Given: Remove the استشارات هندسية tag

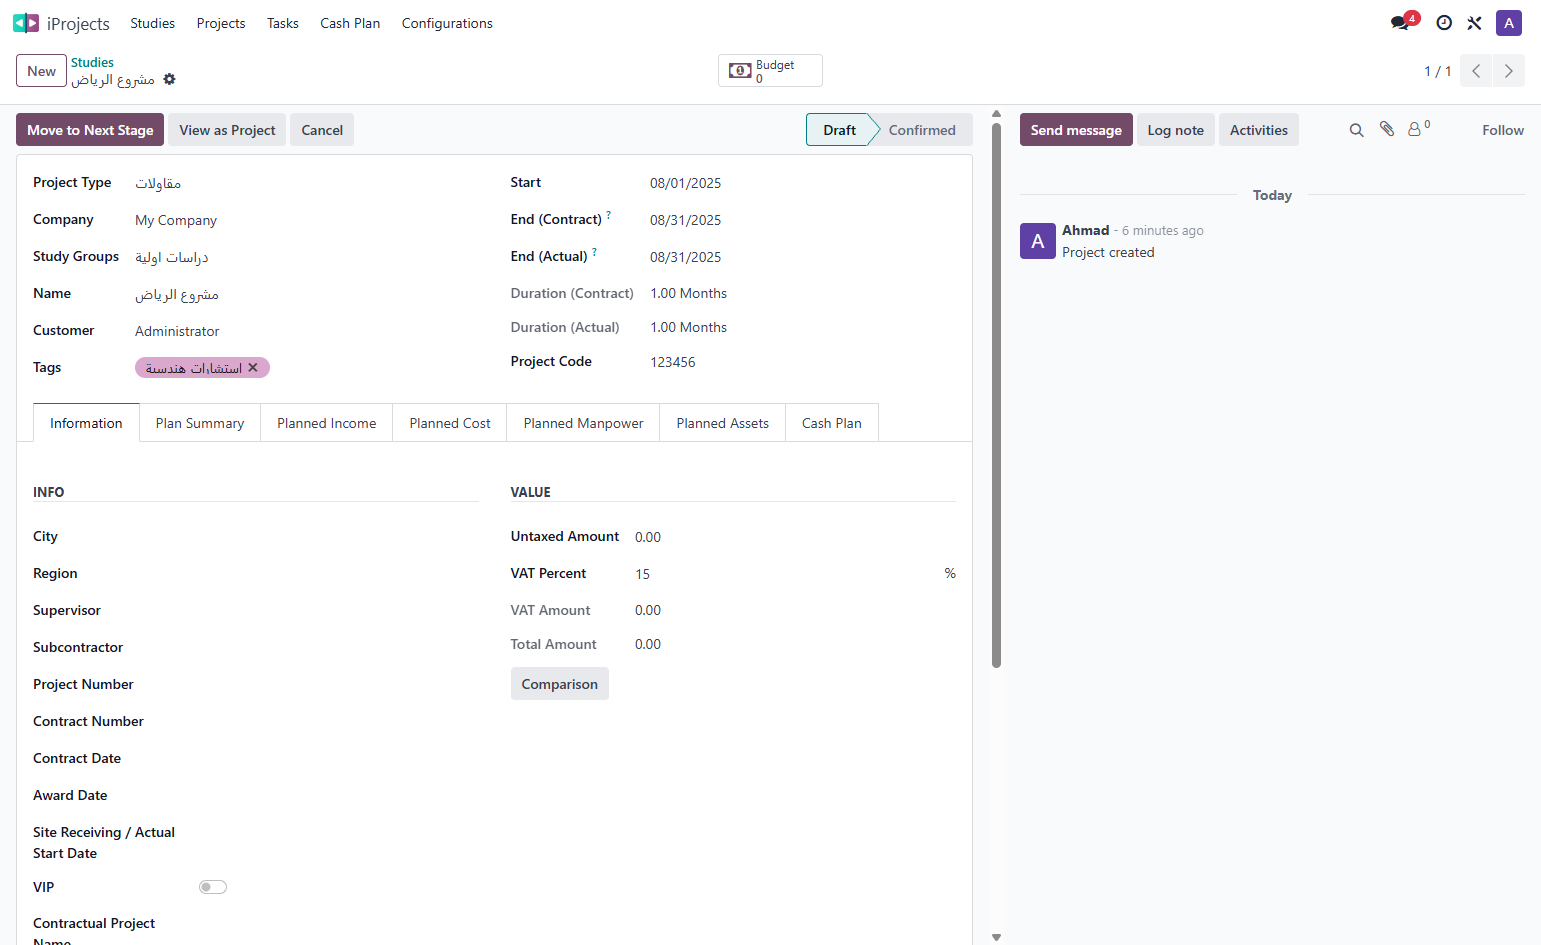Looking at the screenshot, I should tap(253, 368).
